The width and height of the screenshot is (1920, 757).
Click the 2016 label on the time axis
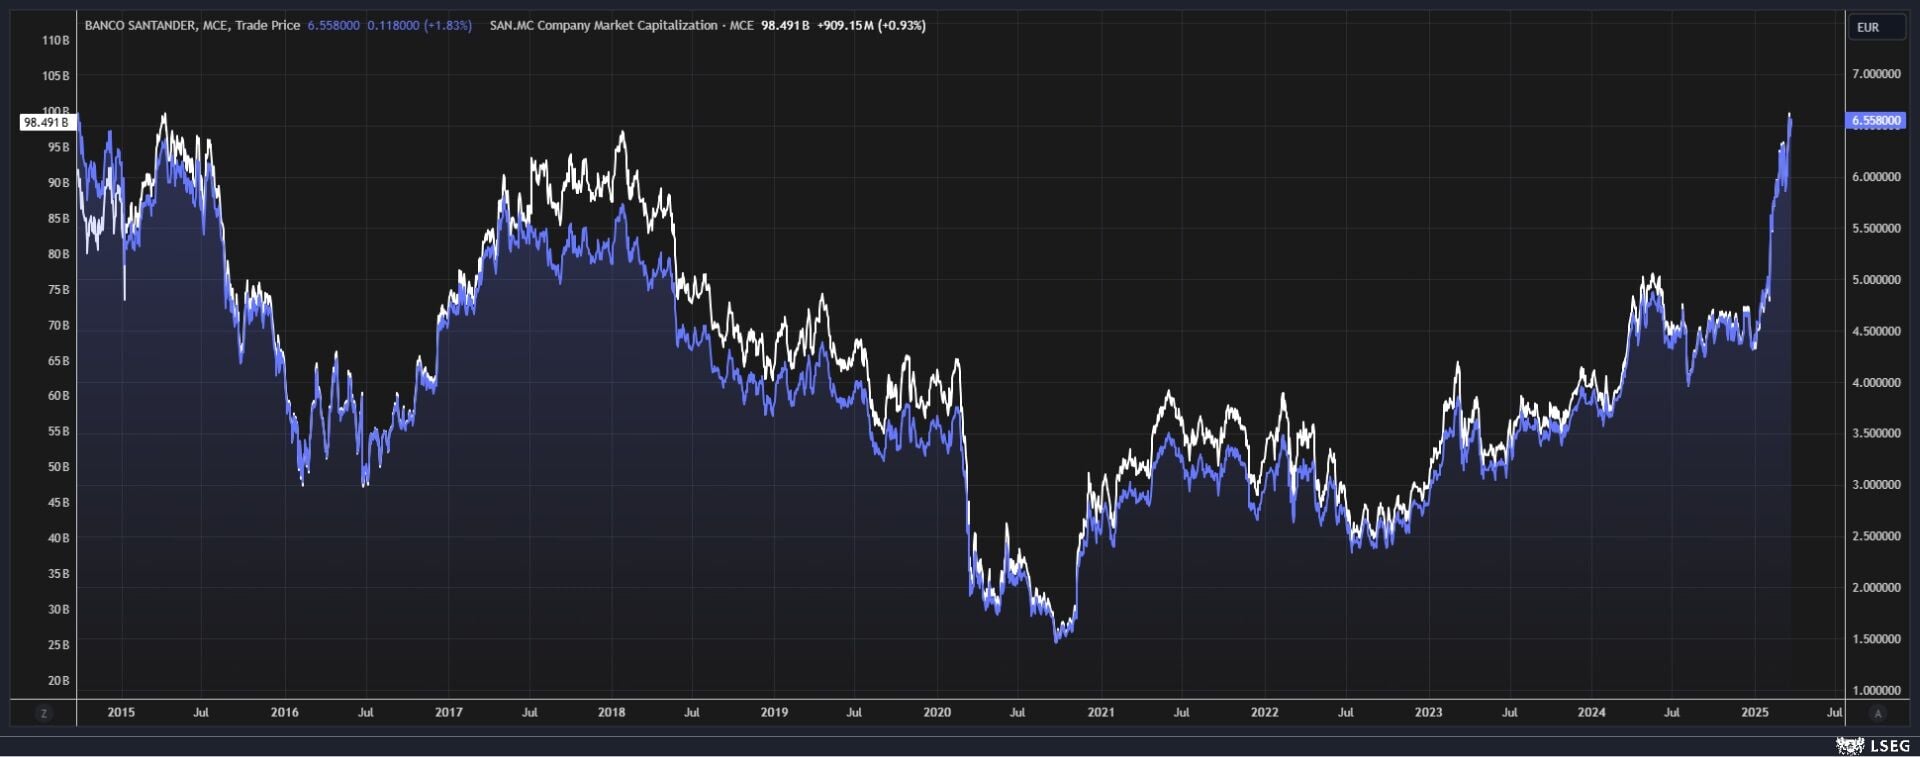285,713
